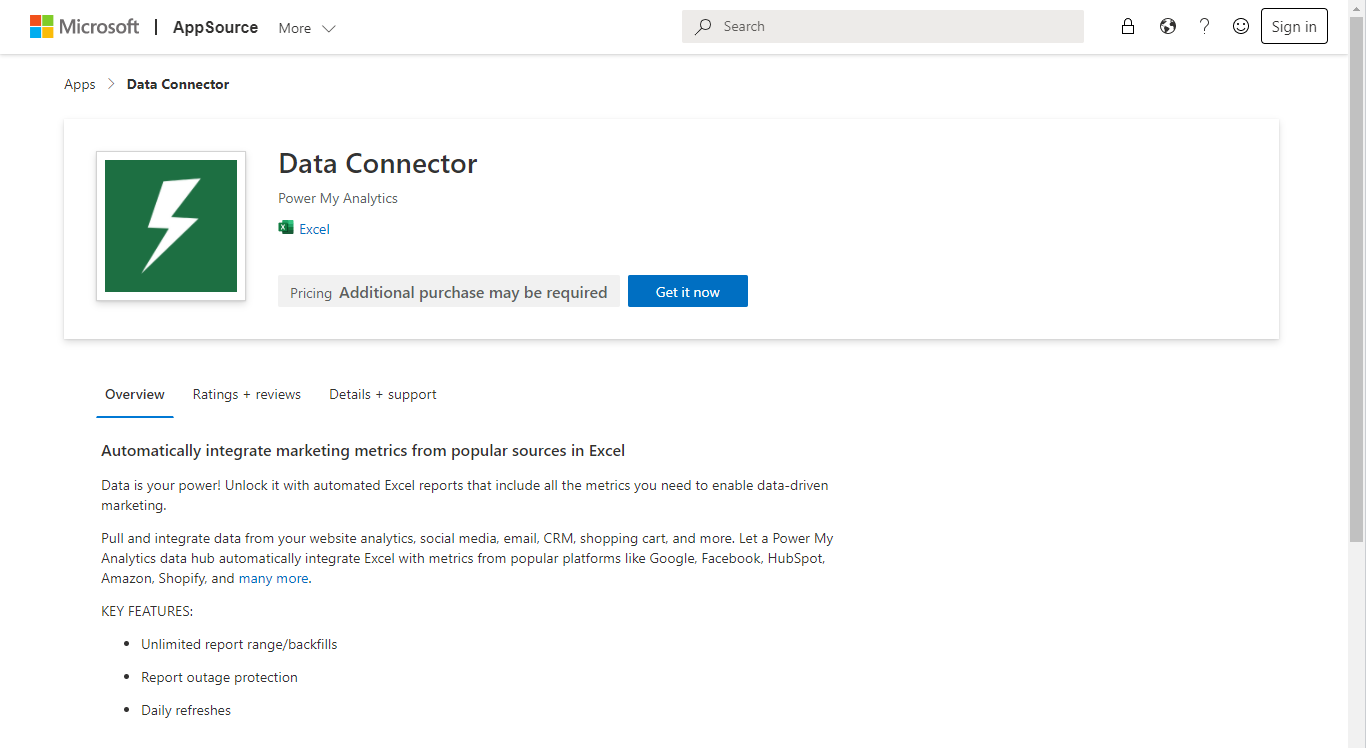The image size is (1366, 748).
Task: Click the magnifier search icon
Action: [704, 27]
